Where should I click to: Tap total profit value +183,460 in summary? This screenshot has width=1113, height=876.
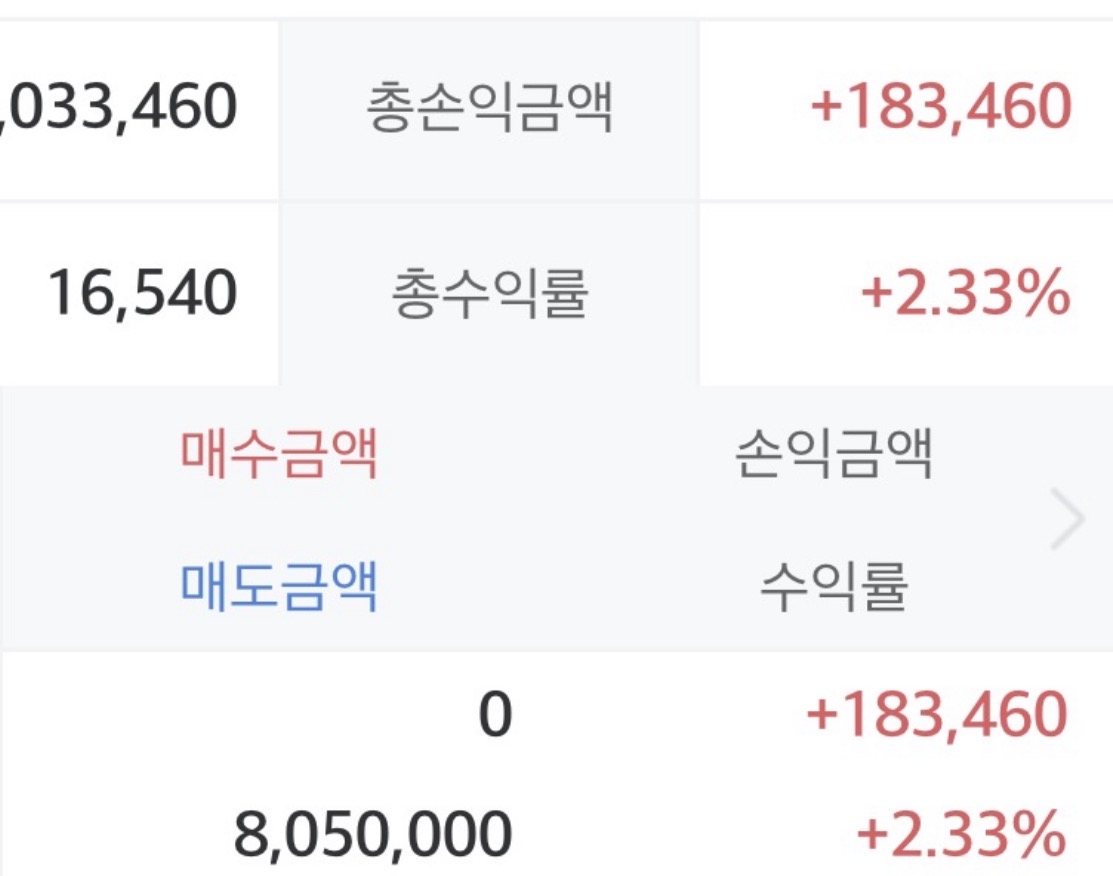click(940, 108)
